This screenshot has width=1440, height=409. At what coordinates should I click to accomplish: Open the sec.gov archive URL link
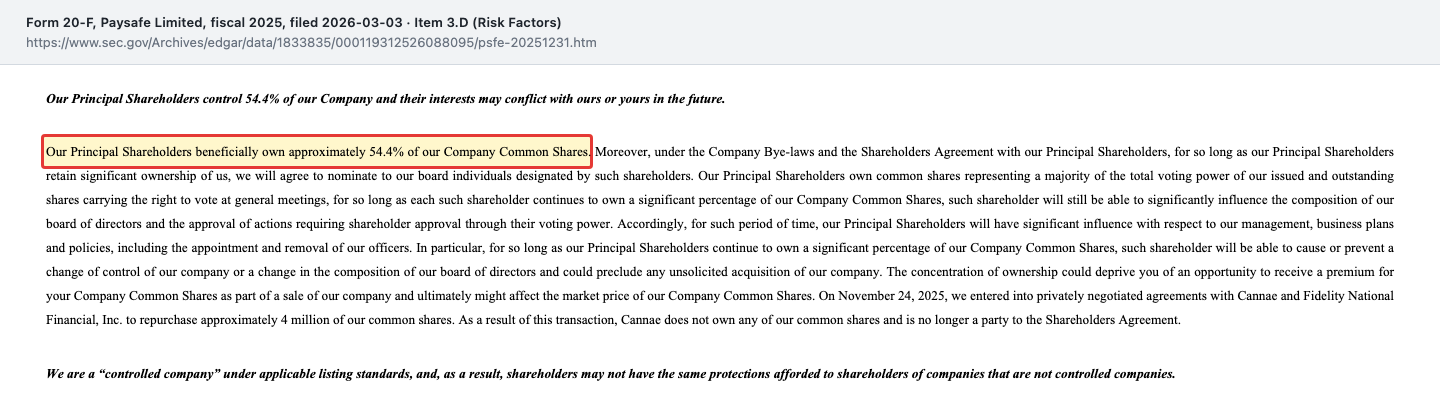point(311,43)
